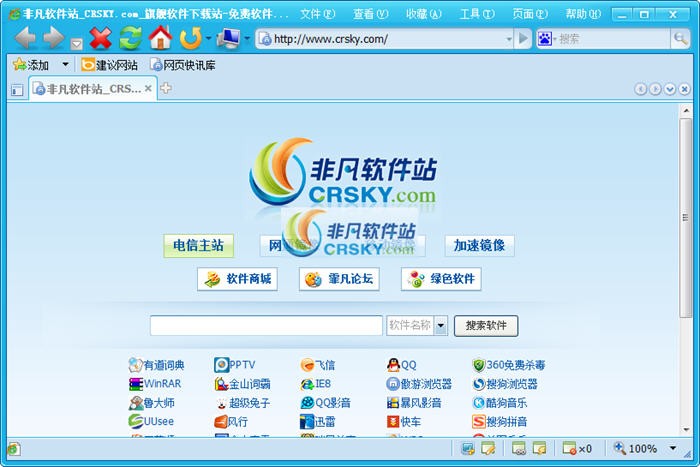Open the QQ link with penguin icon
The width and height of the screenshot is (700, 467).
tap(402, 365)
